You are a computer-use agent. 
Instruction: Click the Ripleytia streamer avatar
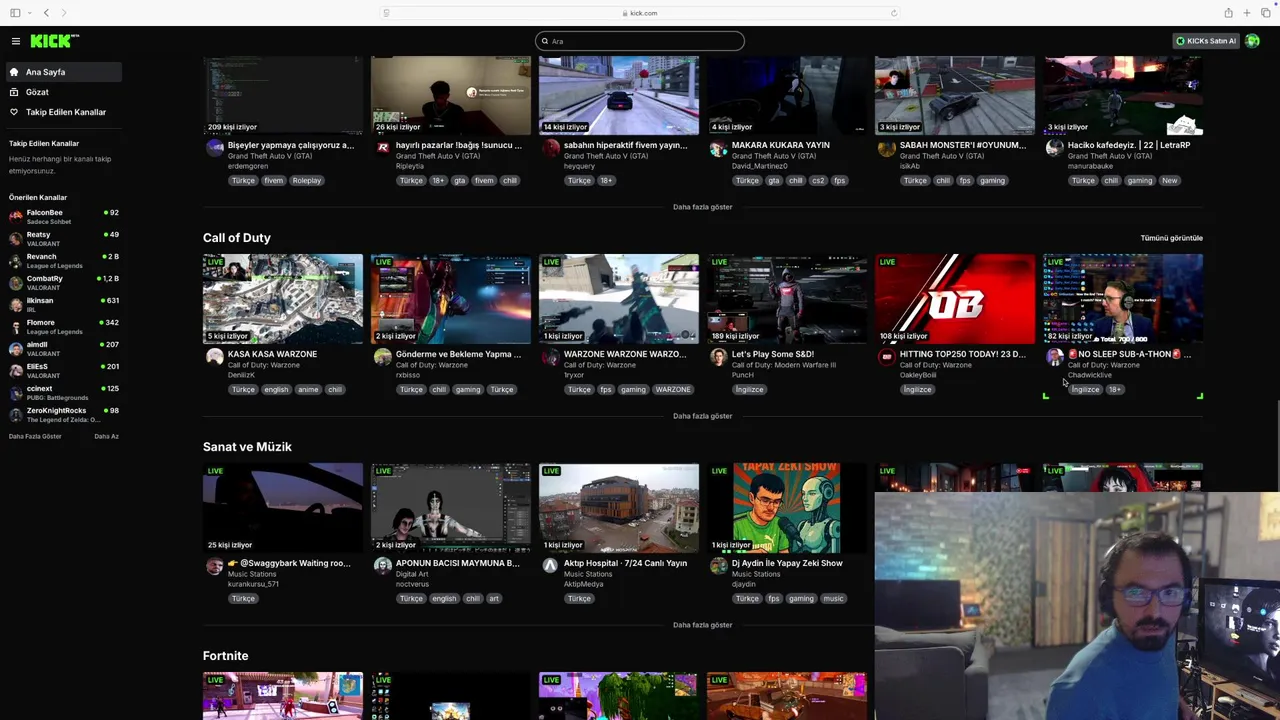tap(382, 147)
